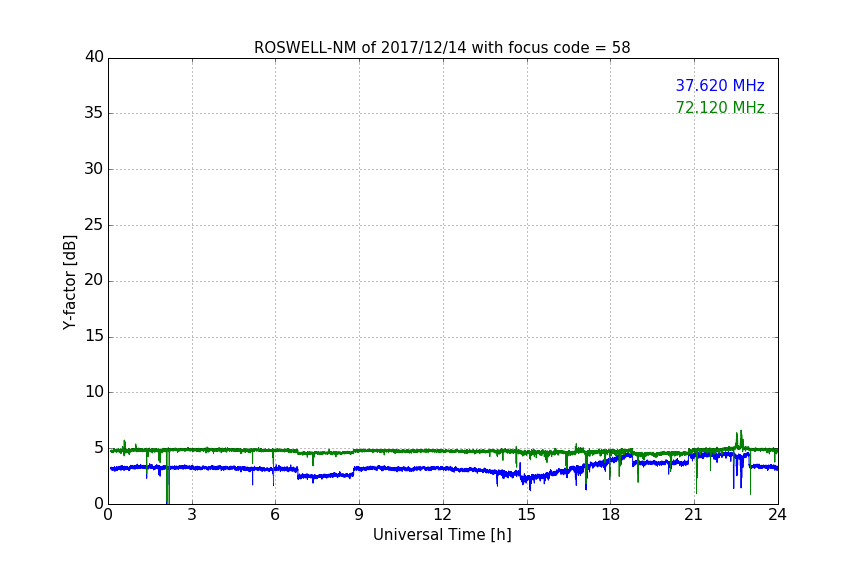Click the x-axis tick label 12

(x=443, y=515)
